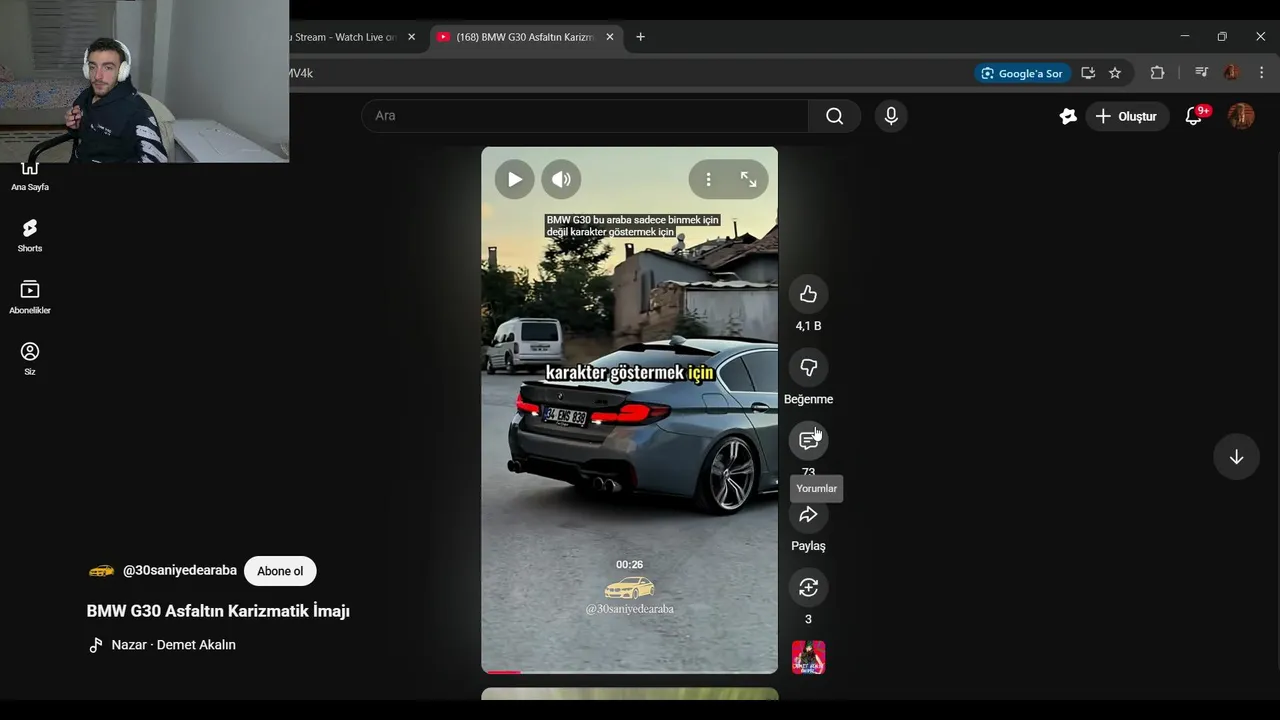The image size is (1280, 720).
Task: Open a new Chrome tab
Action: click(640, 37)
